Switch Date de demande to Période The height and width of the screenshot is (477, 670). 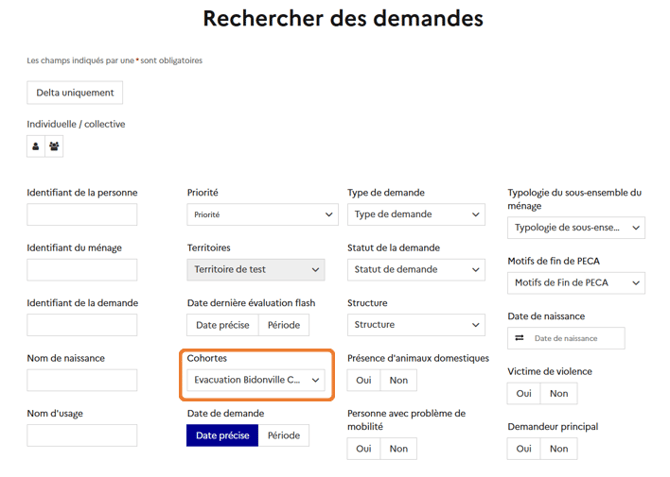(x=284, y=435)
